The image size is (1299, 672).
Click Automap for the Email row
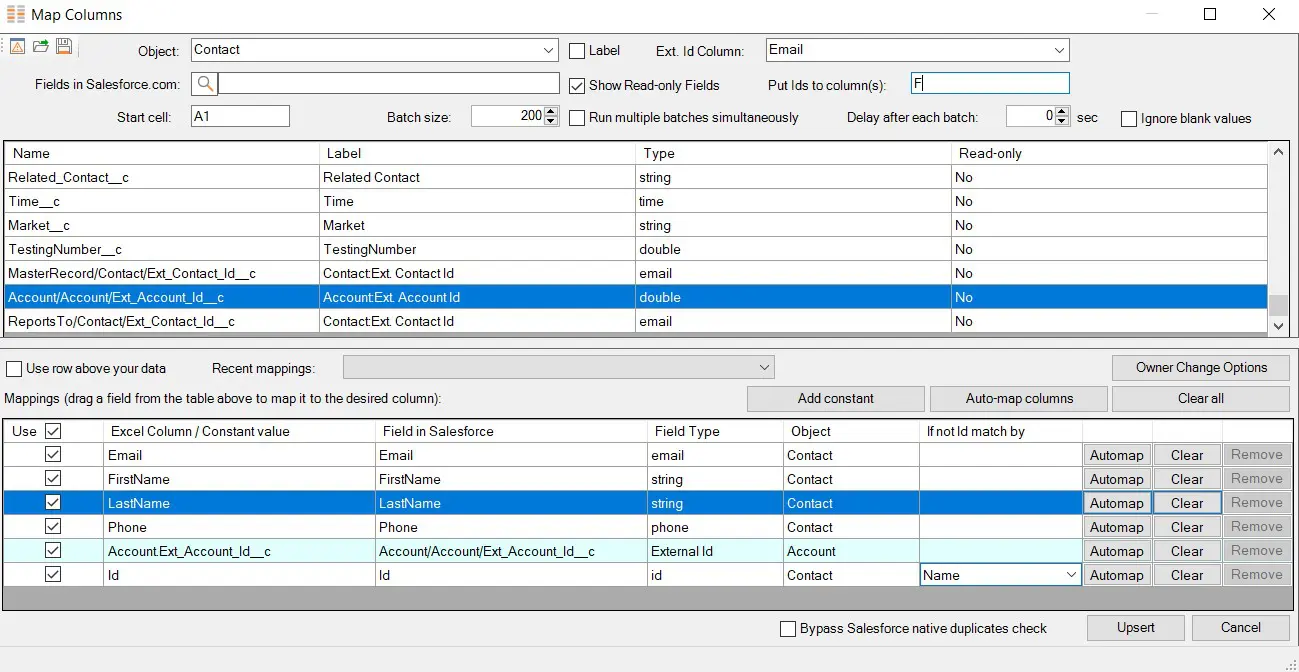(1117, 455)
